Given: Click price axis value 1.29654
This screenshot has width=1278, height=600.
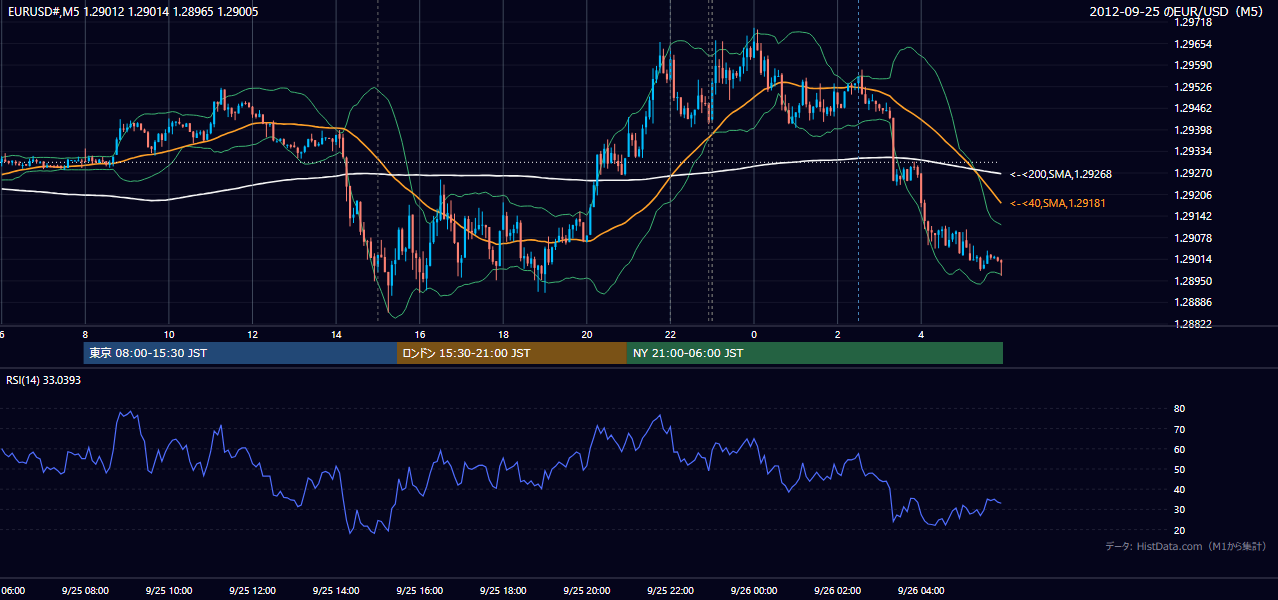Looking at the screenshot, I should coord(1194,44).
